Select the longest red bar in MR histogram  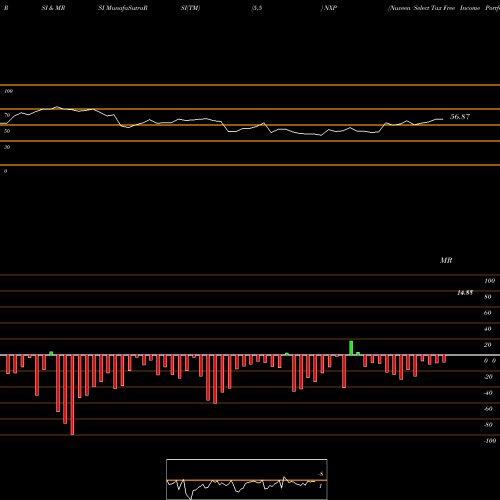72,395
